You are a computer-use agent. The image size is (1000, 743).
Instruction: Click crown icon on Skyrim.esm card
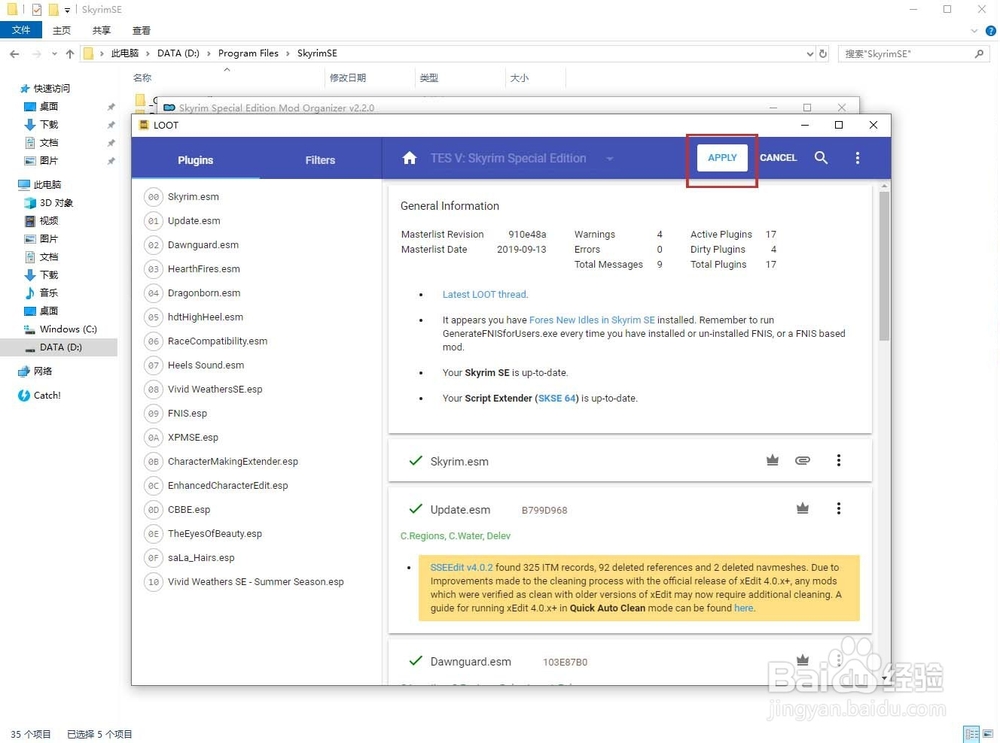(772, 460)
